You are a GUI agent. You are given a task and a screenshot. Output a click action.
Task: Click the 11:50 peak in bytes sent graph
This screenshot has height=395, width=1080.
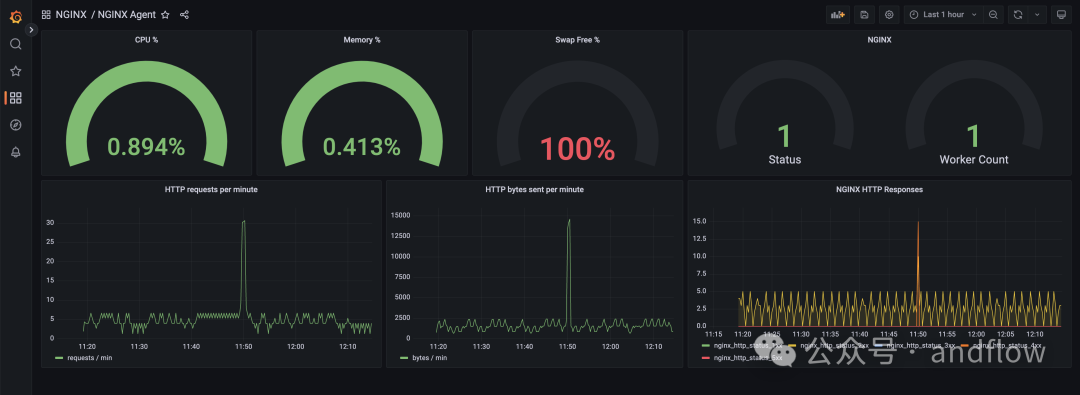pos(569,221)
